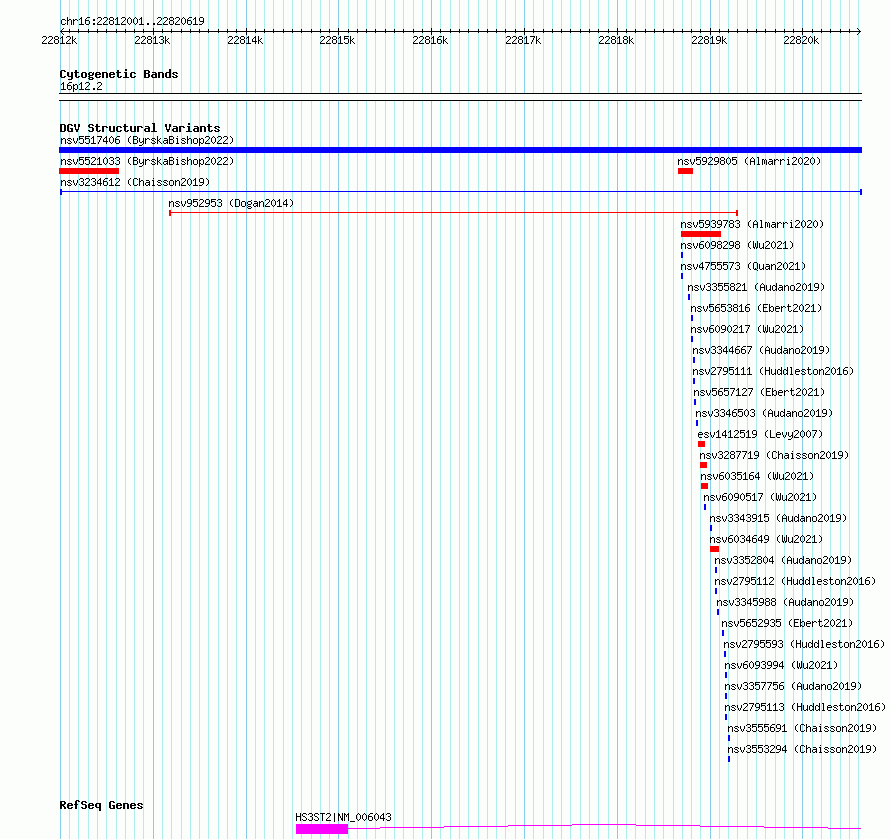The width and height of the screenshot is (890, 839).
Task: Click the magenta HS3ST2 exon block
Action: click(x=322, y=829)
